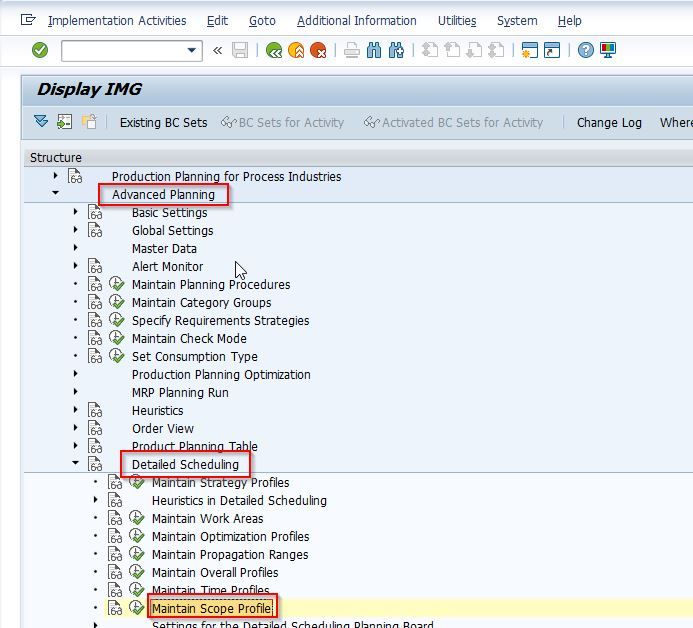693x628 pixels.
Task: Click the Customize Local Layout monitor icon
Action: click(x=608, y=50)
